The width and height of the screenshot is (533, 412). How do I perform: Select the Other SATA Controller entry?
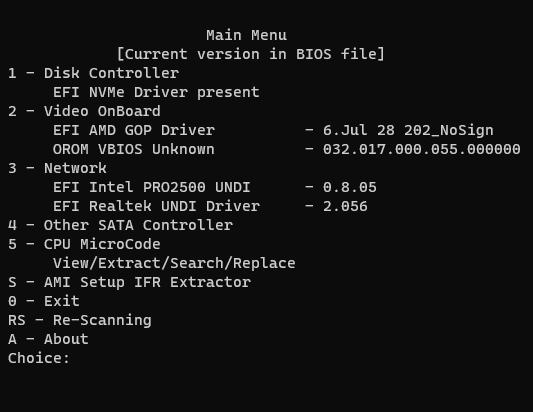coord(120,225)
